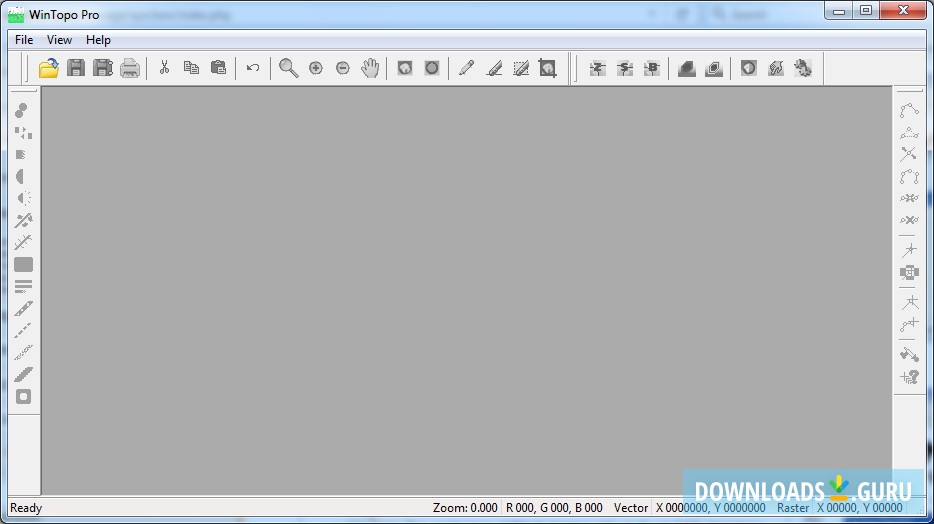Select the Crop image tool

(547, 68)
